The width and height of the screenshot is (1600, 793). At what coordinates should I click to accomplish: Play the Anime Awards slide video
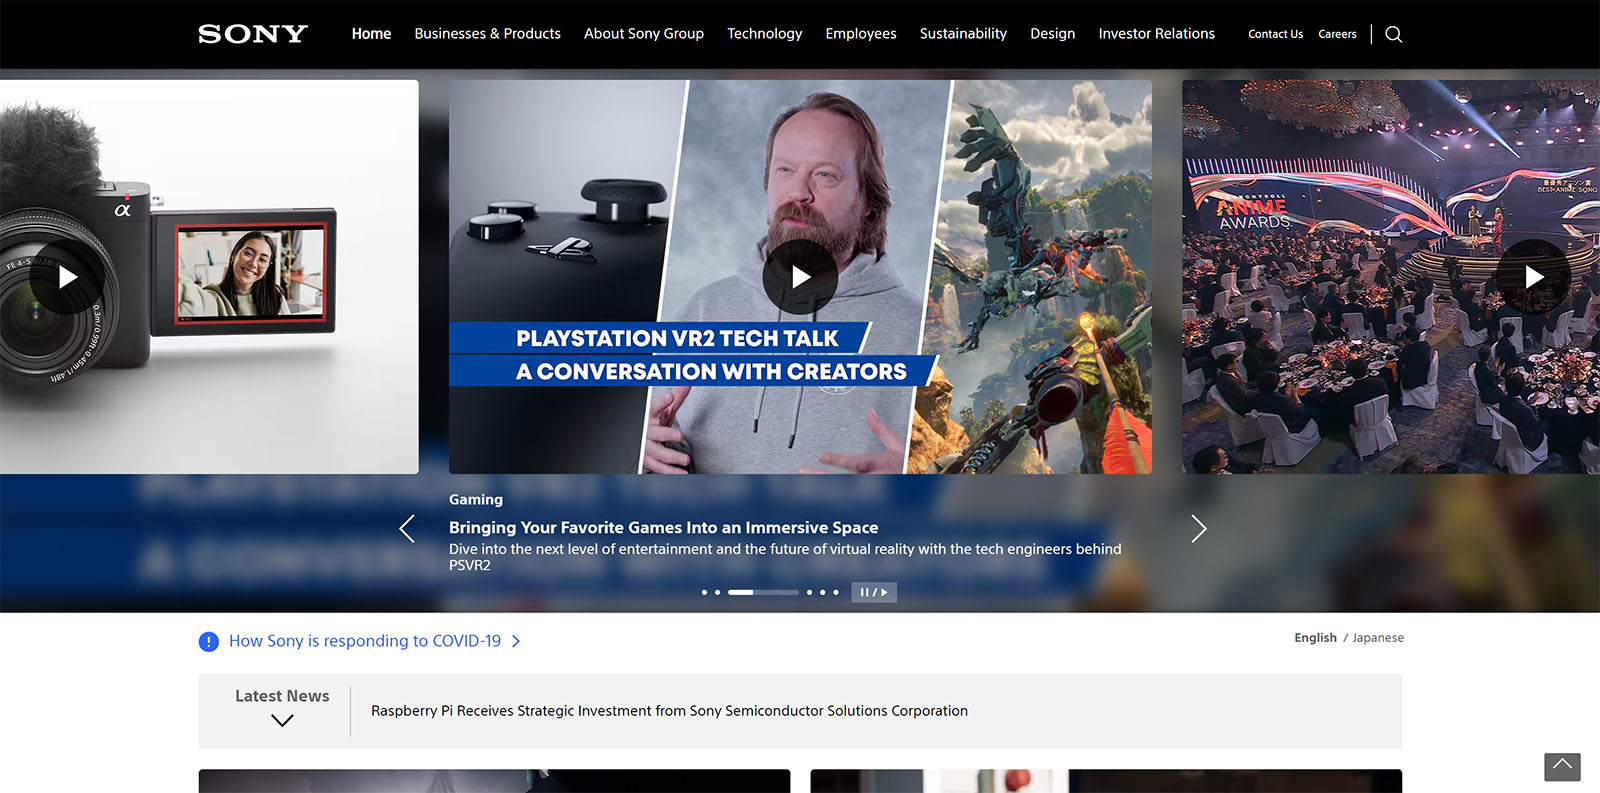point(1534,277)
